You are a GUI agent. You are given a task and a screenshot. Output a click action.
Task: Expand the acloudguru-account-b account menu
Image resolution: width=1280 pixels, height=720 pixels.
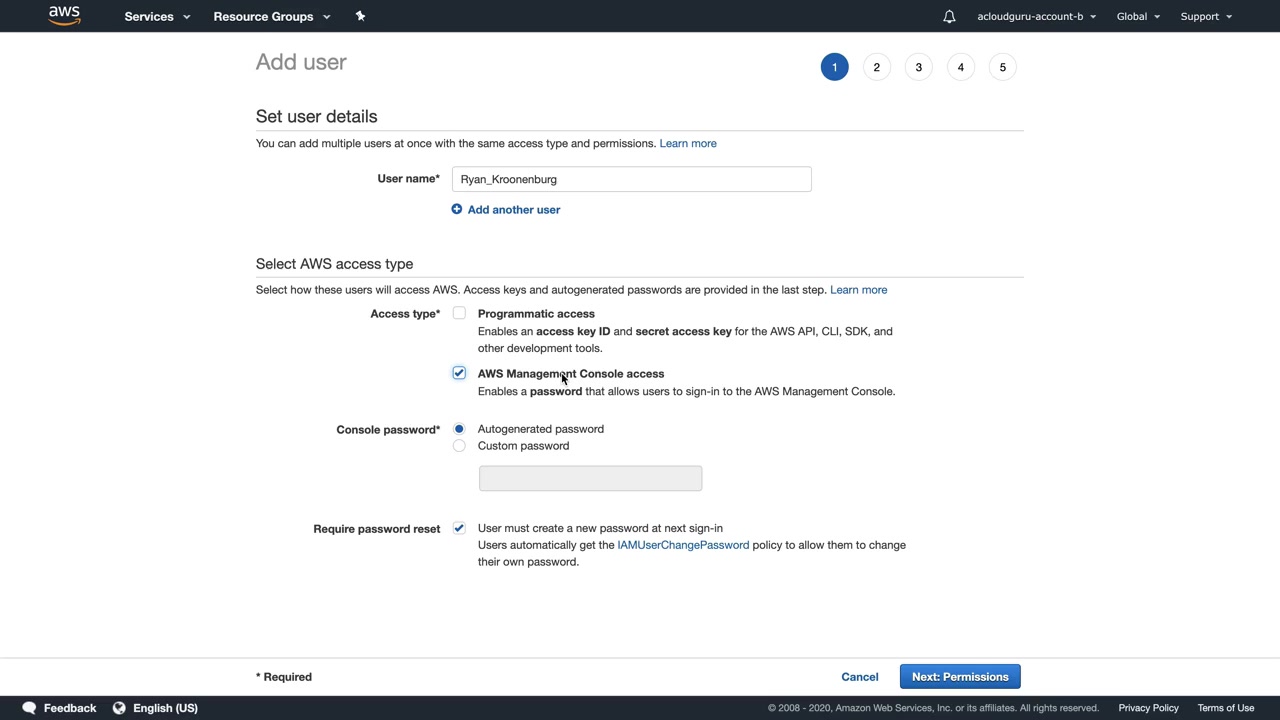pyautogui.click(x=1036, y=16)
